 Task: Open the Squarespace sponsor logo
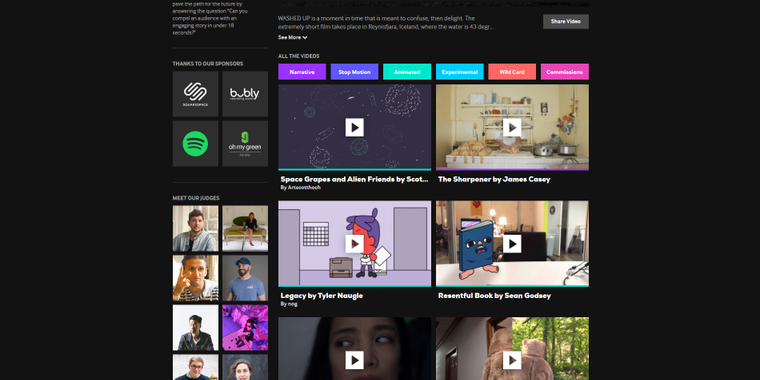pos(195,94)
